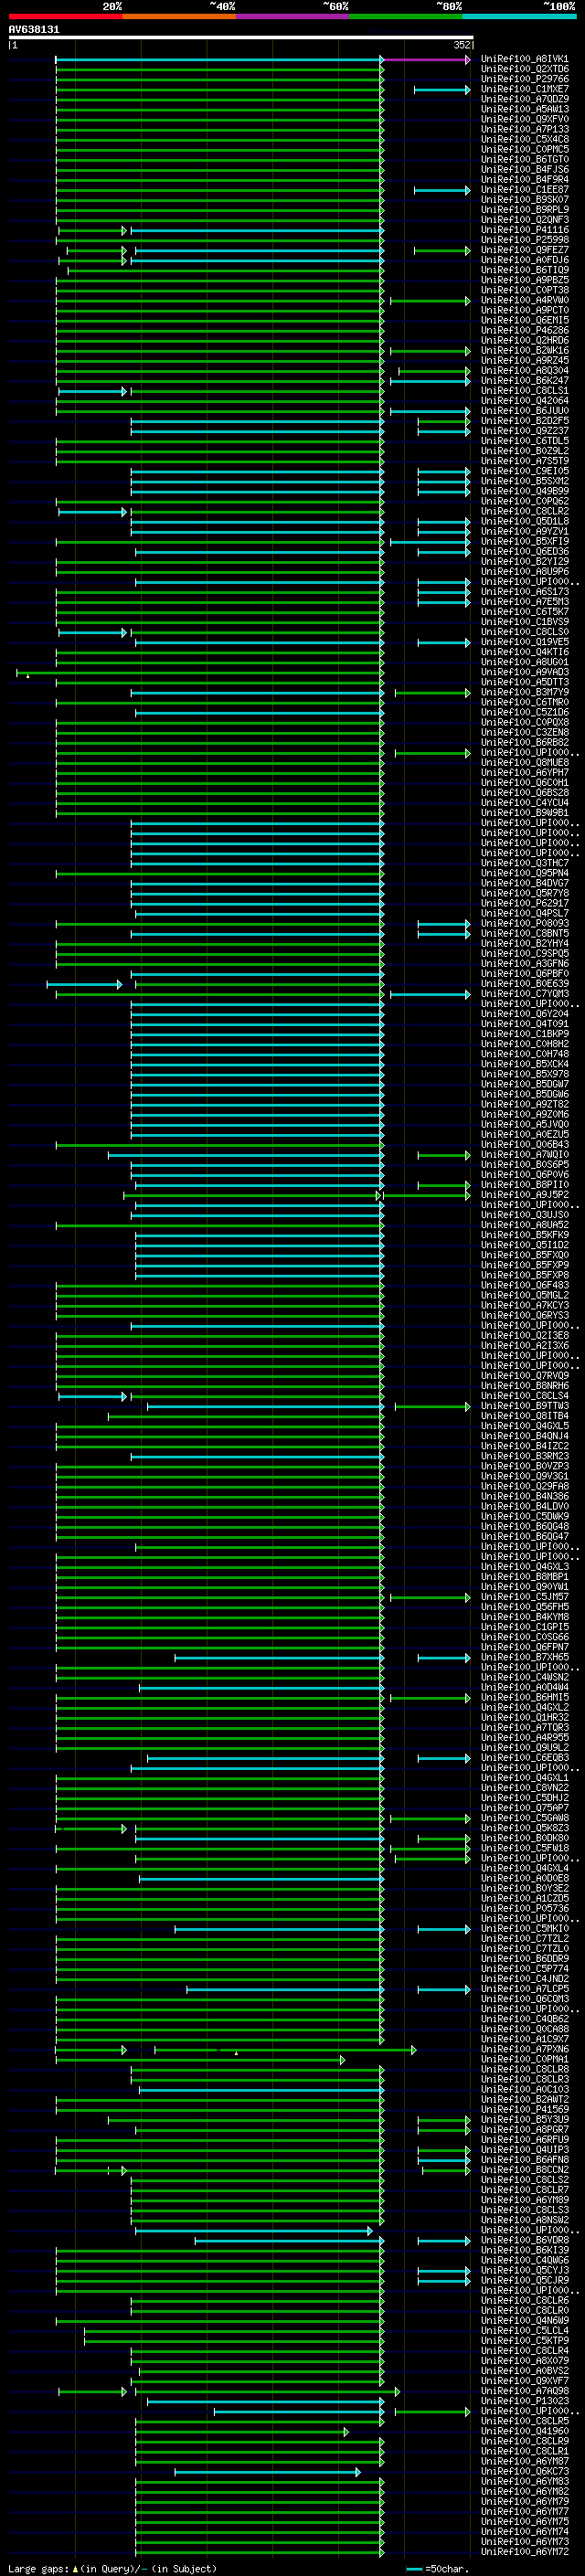Open entry UniRef100_C6EQB3
585x2576 pixels.
click(525, 1758)
